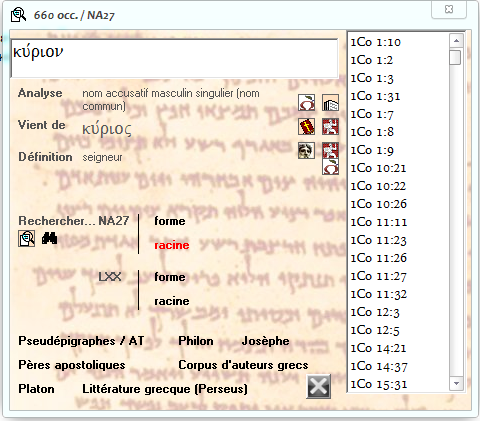Viewport: 480px width, 421px height.
Task: Click the search document icon under Rechercher
Action: pos(26,238)
